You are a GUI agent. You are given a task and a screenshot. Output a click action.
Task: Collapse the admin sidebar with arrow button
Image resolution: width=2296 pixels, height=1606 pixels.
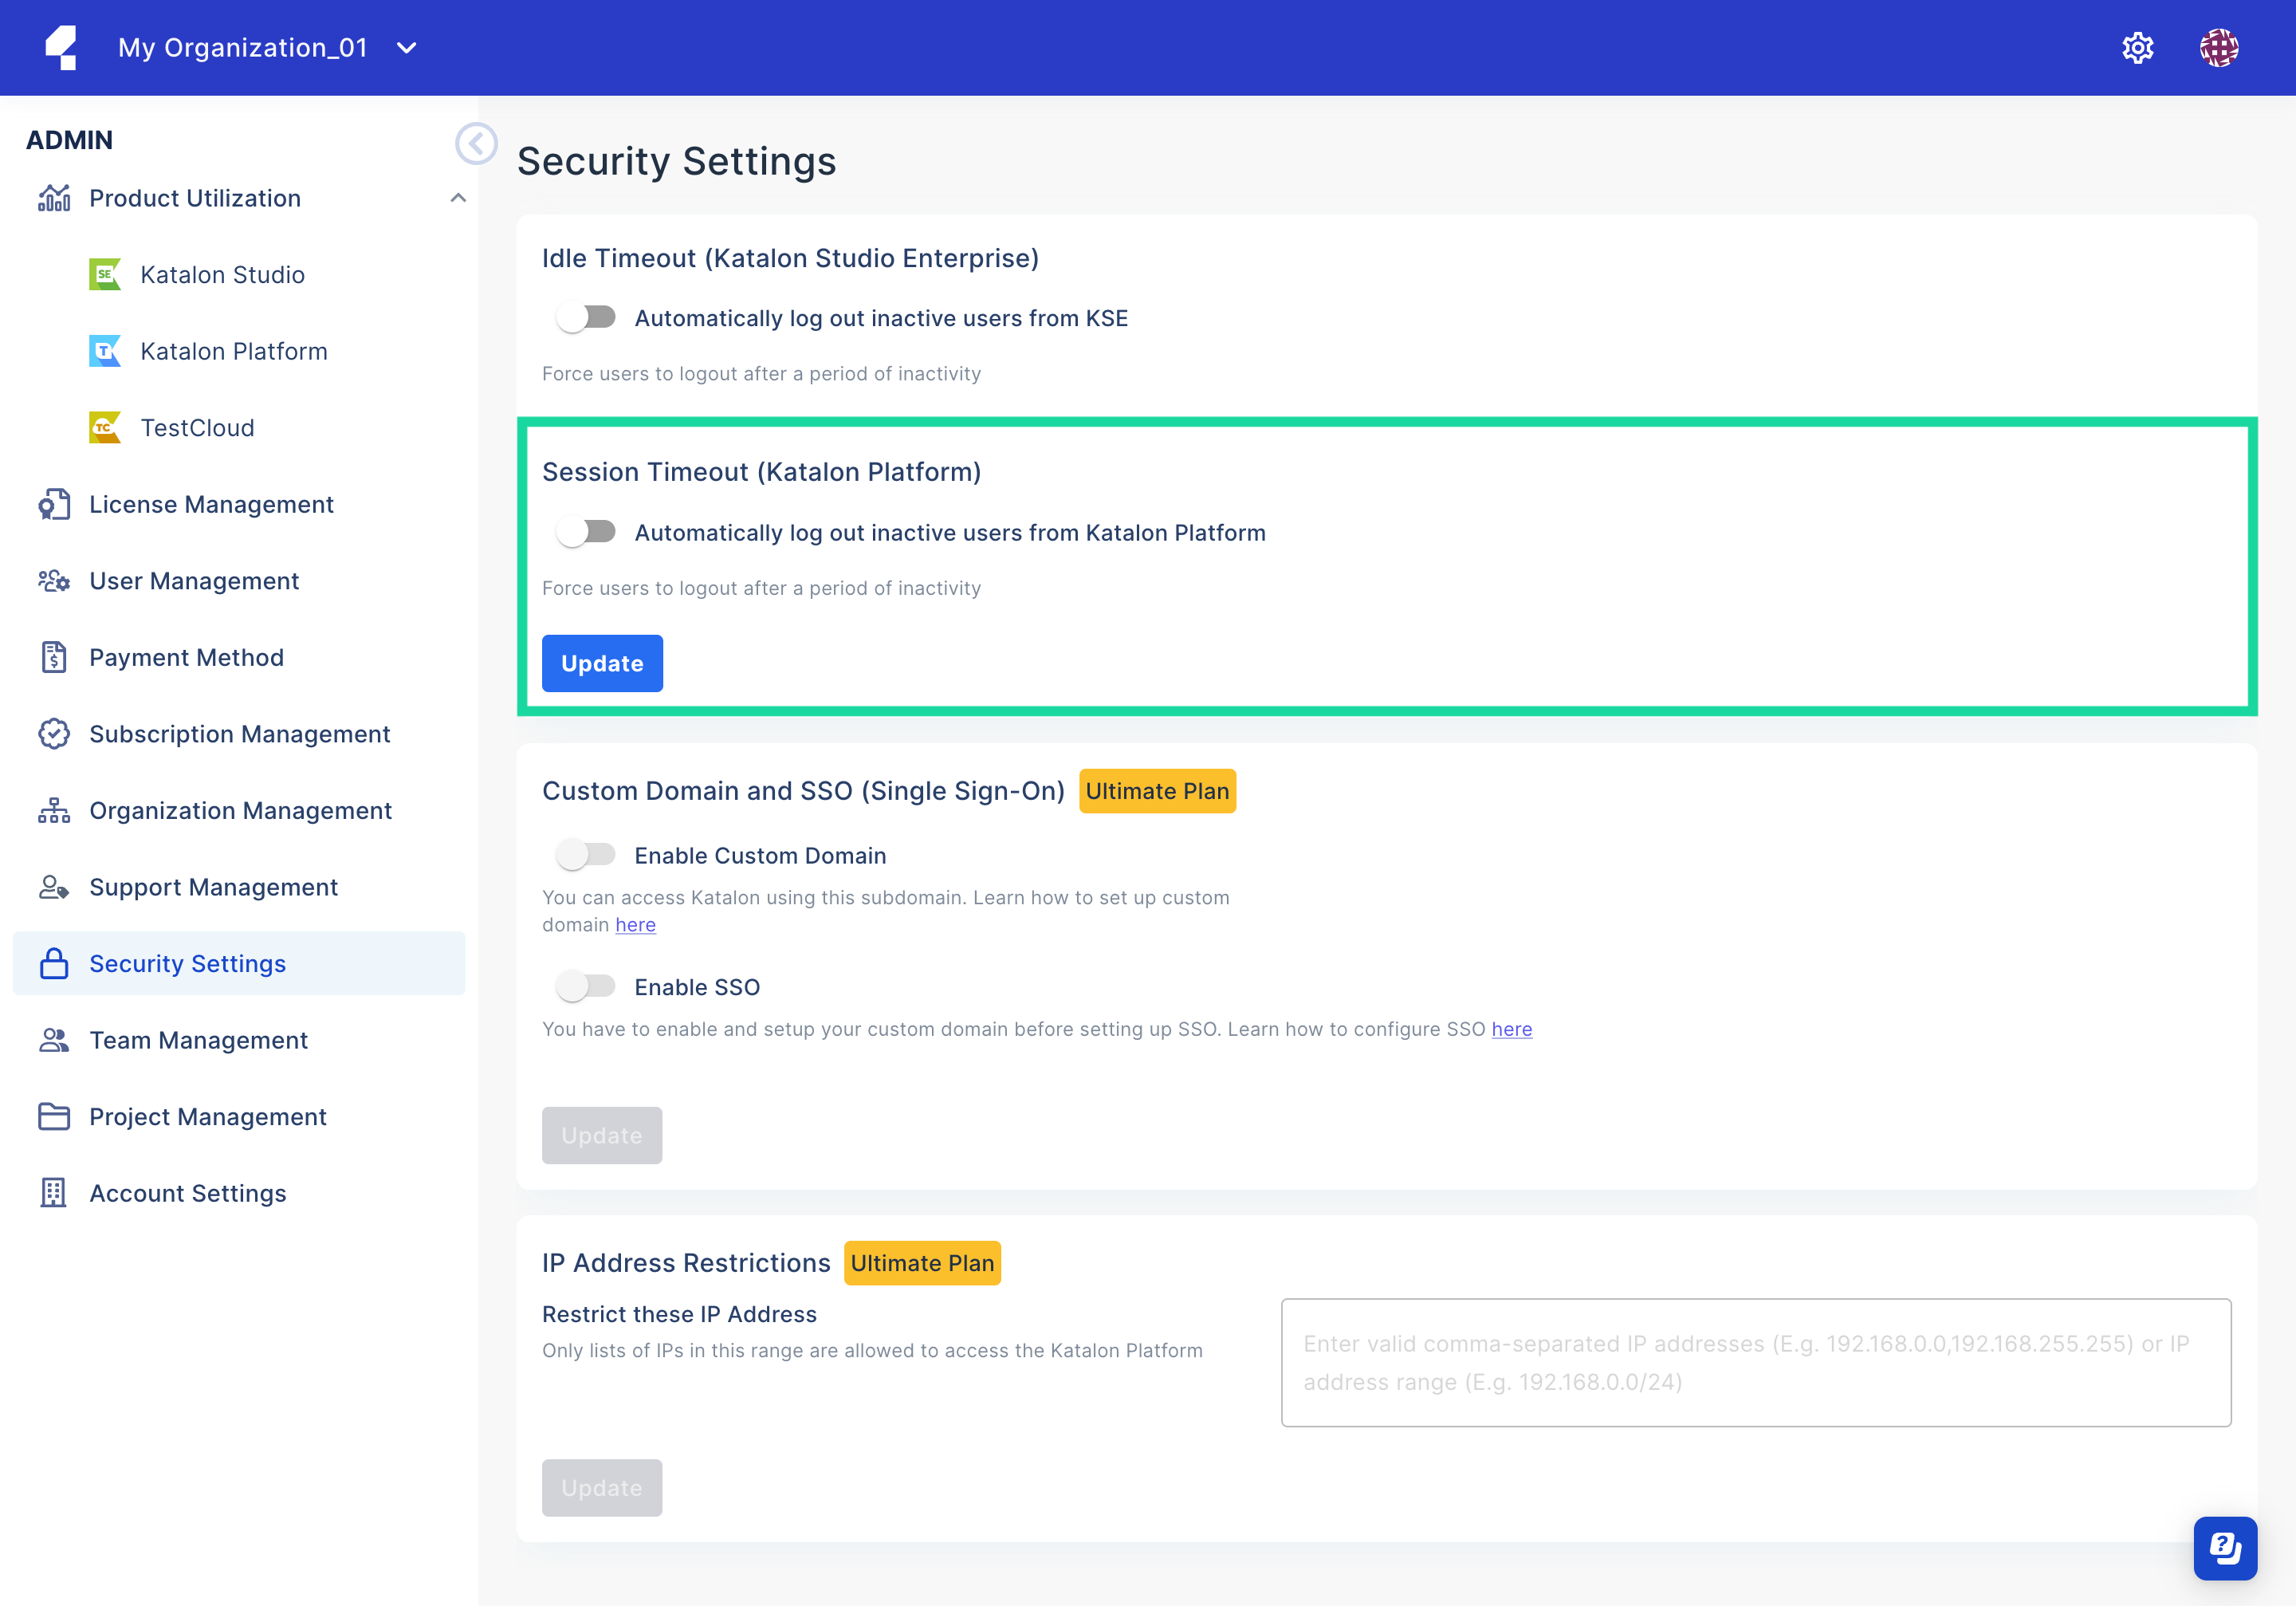pos(476,144)
